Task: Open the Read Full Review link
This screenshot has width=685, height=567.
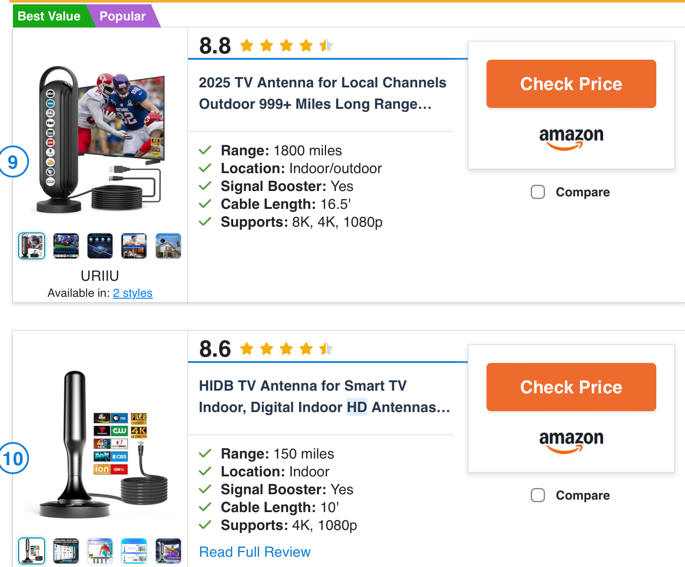Action: [255, 552]
